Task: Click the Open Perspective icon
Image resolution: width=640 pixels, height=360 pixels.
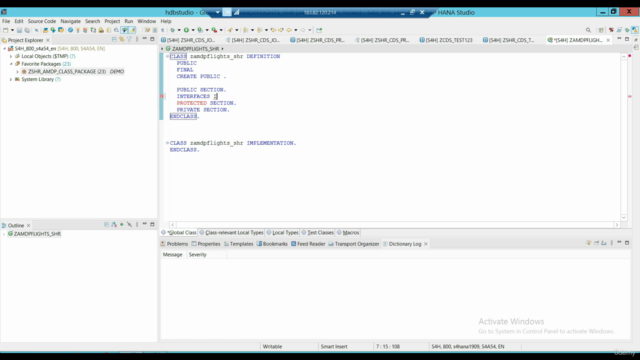Action: pos(601,30)
